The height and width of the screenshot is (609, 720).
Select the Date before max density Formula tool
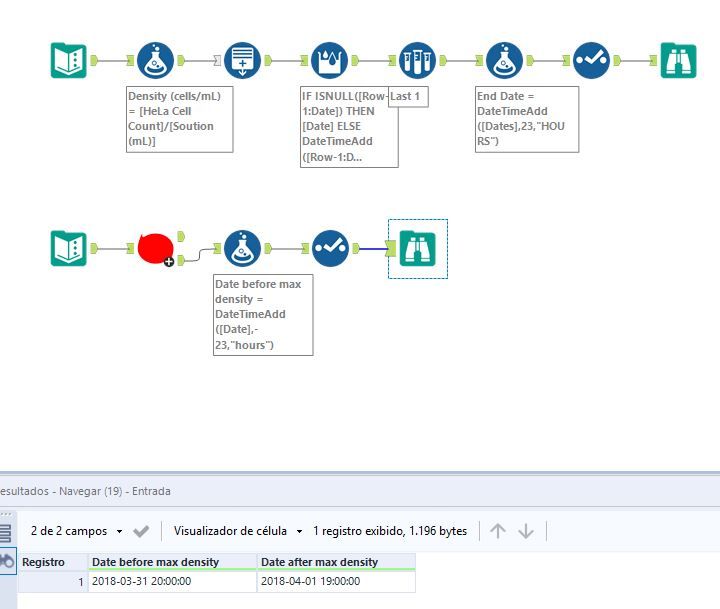[x=242, y=248]
